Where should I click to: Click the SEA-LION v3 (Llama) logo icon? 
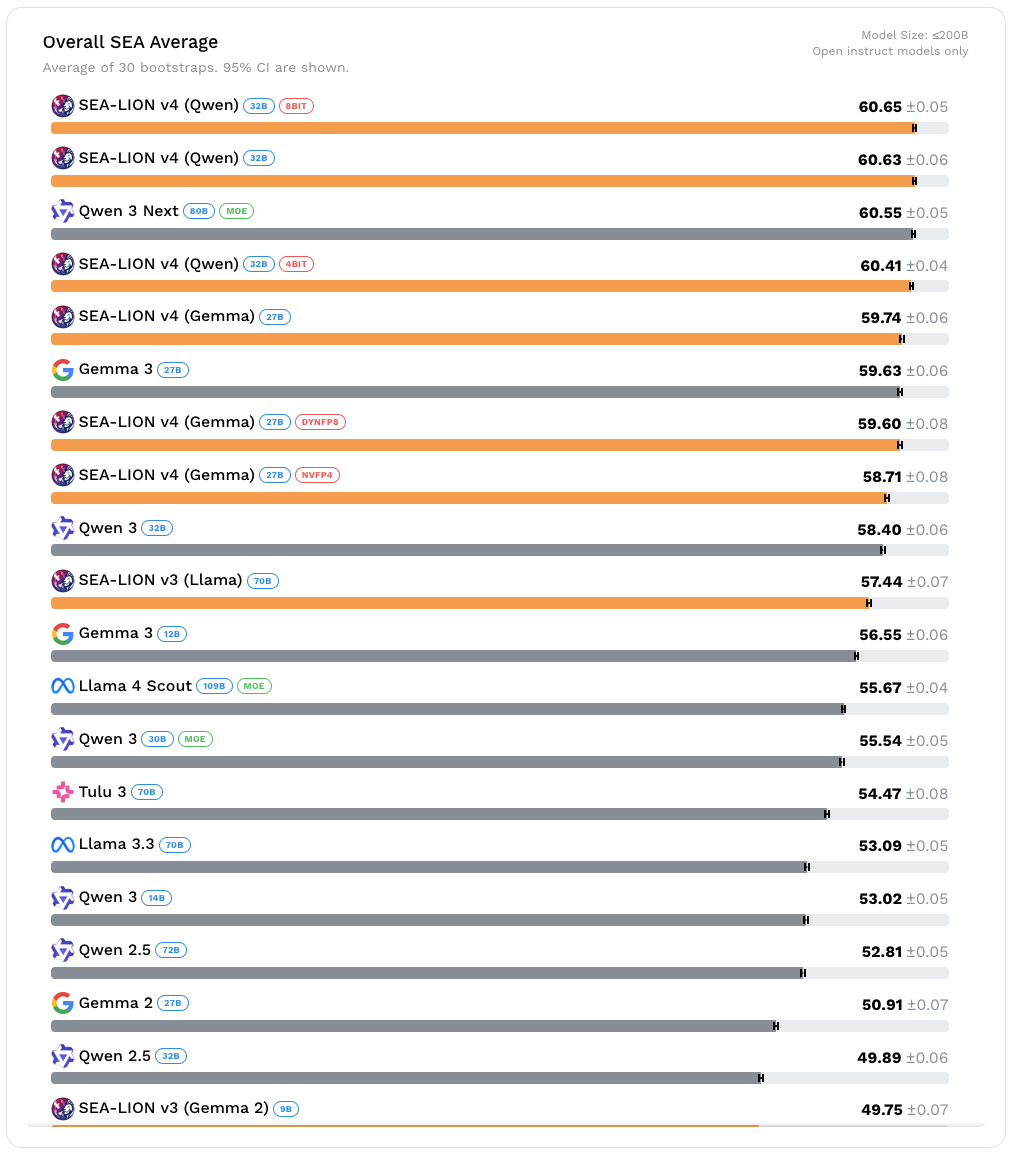(x=63, y=580)
